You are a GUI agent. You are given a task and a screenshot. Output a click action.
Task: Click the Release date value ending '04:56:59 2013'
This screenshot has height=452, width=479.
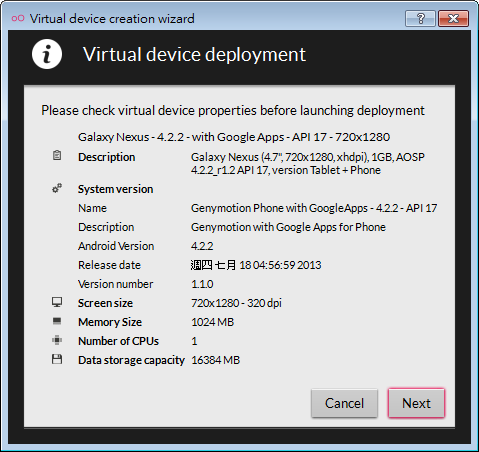(x=256, y=265)
